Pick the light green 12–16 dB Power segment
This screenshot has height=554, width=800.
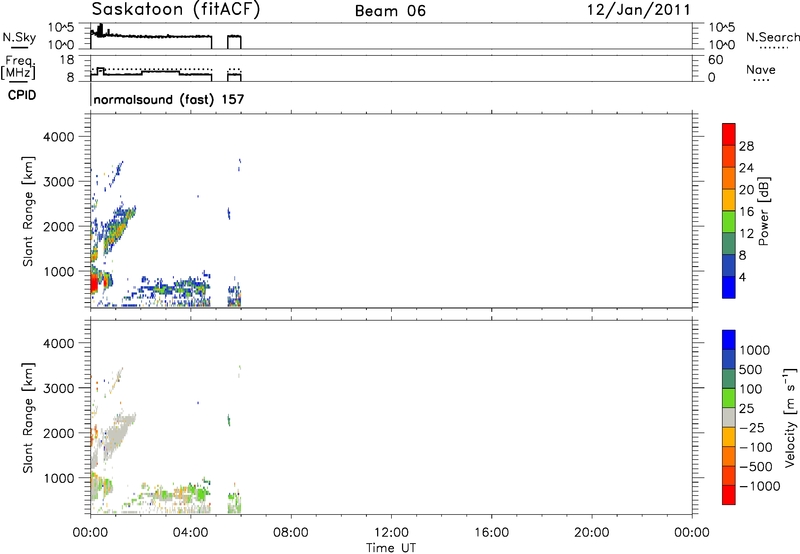point(729,221)
